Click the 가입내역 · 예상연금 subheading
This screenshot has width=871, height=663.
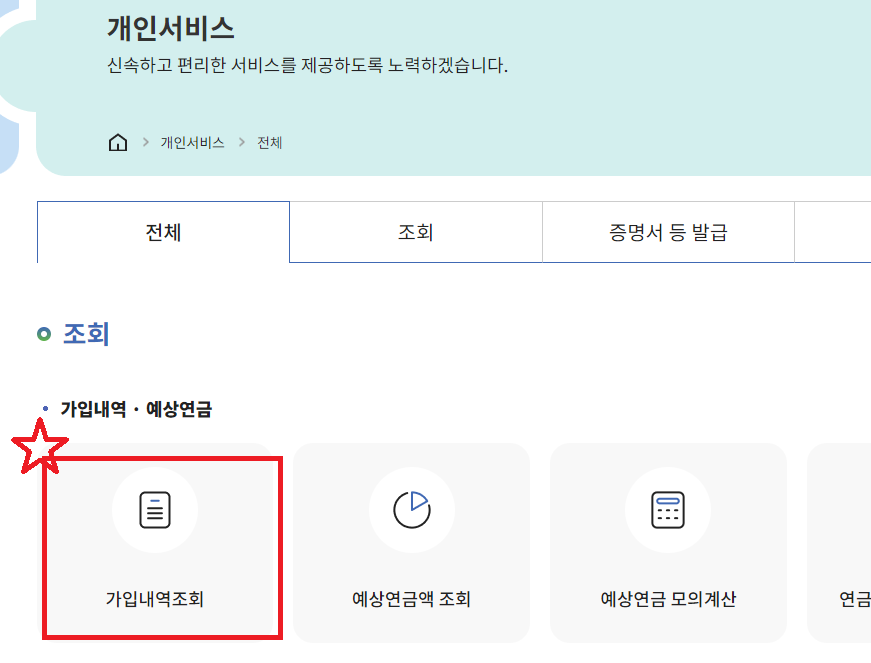point(136,409)
